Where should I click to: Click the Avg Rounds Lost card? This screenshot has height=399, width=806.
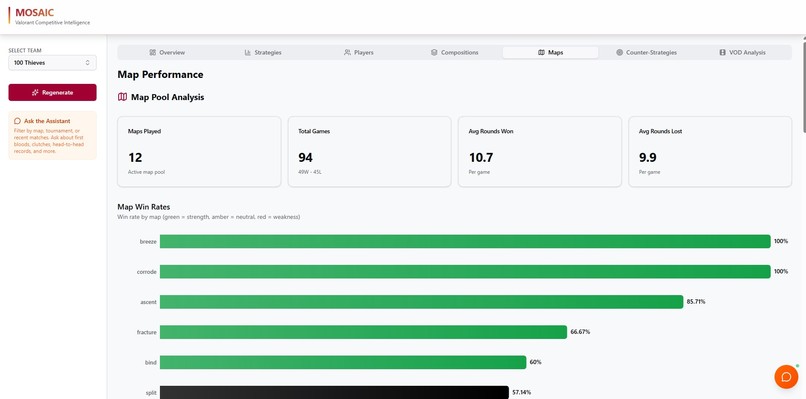pyautogui.click(x=710, y=152)
